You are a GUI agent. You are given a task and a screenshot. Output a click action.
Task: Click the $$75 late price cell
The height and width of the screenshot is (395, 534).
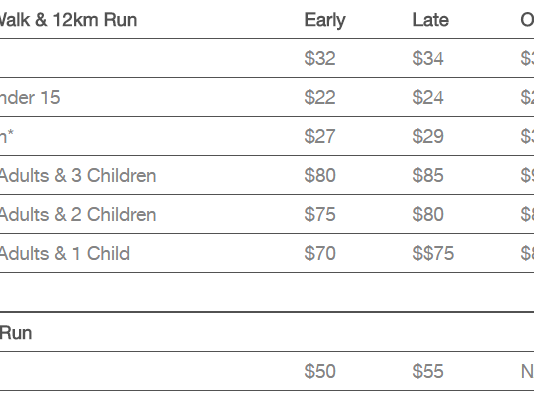[x=433, y=253]
